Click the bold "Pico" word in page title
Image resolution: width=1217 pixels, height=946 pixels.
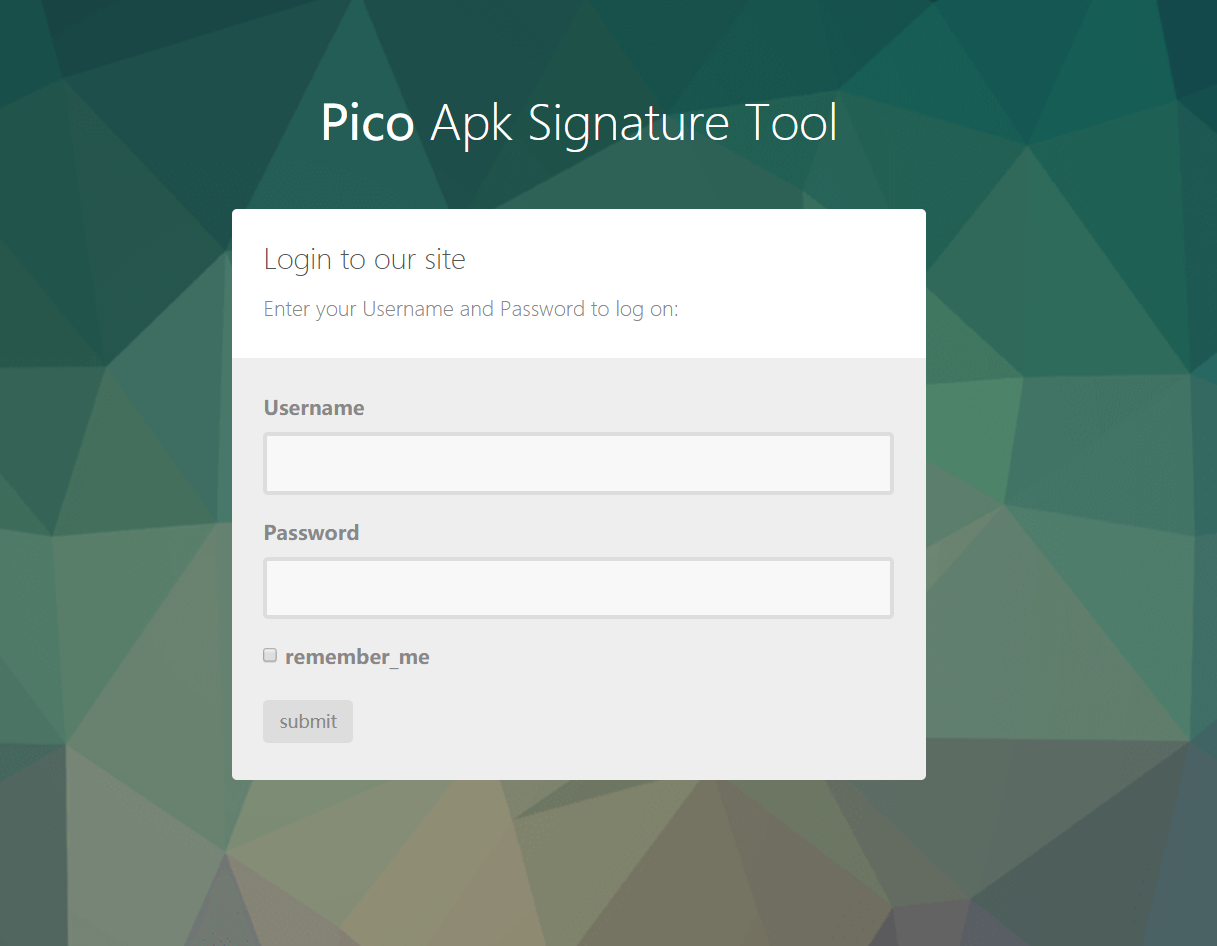click(x=367, y=123)
